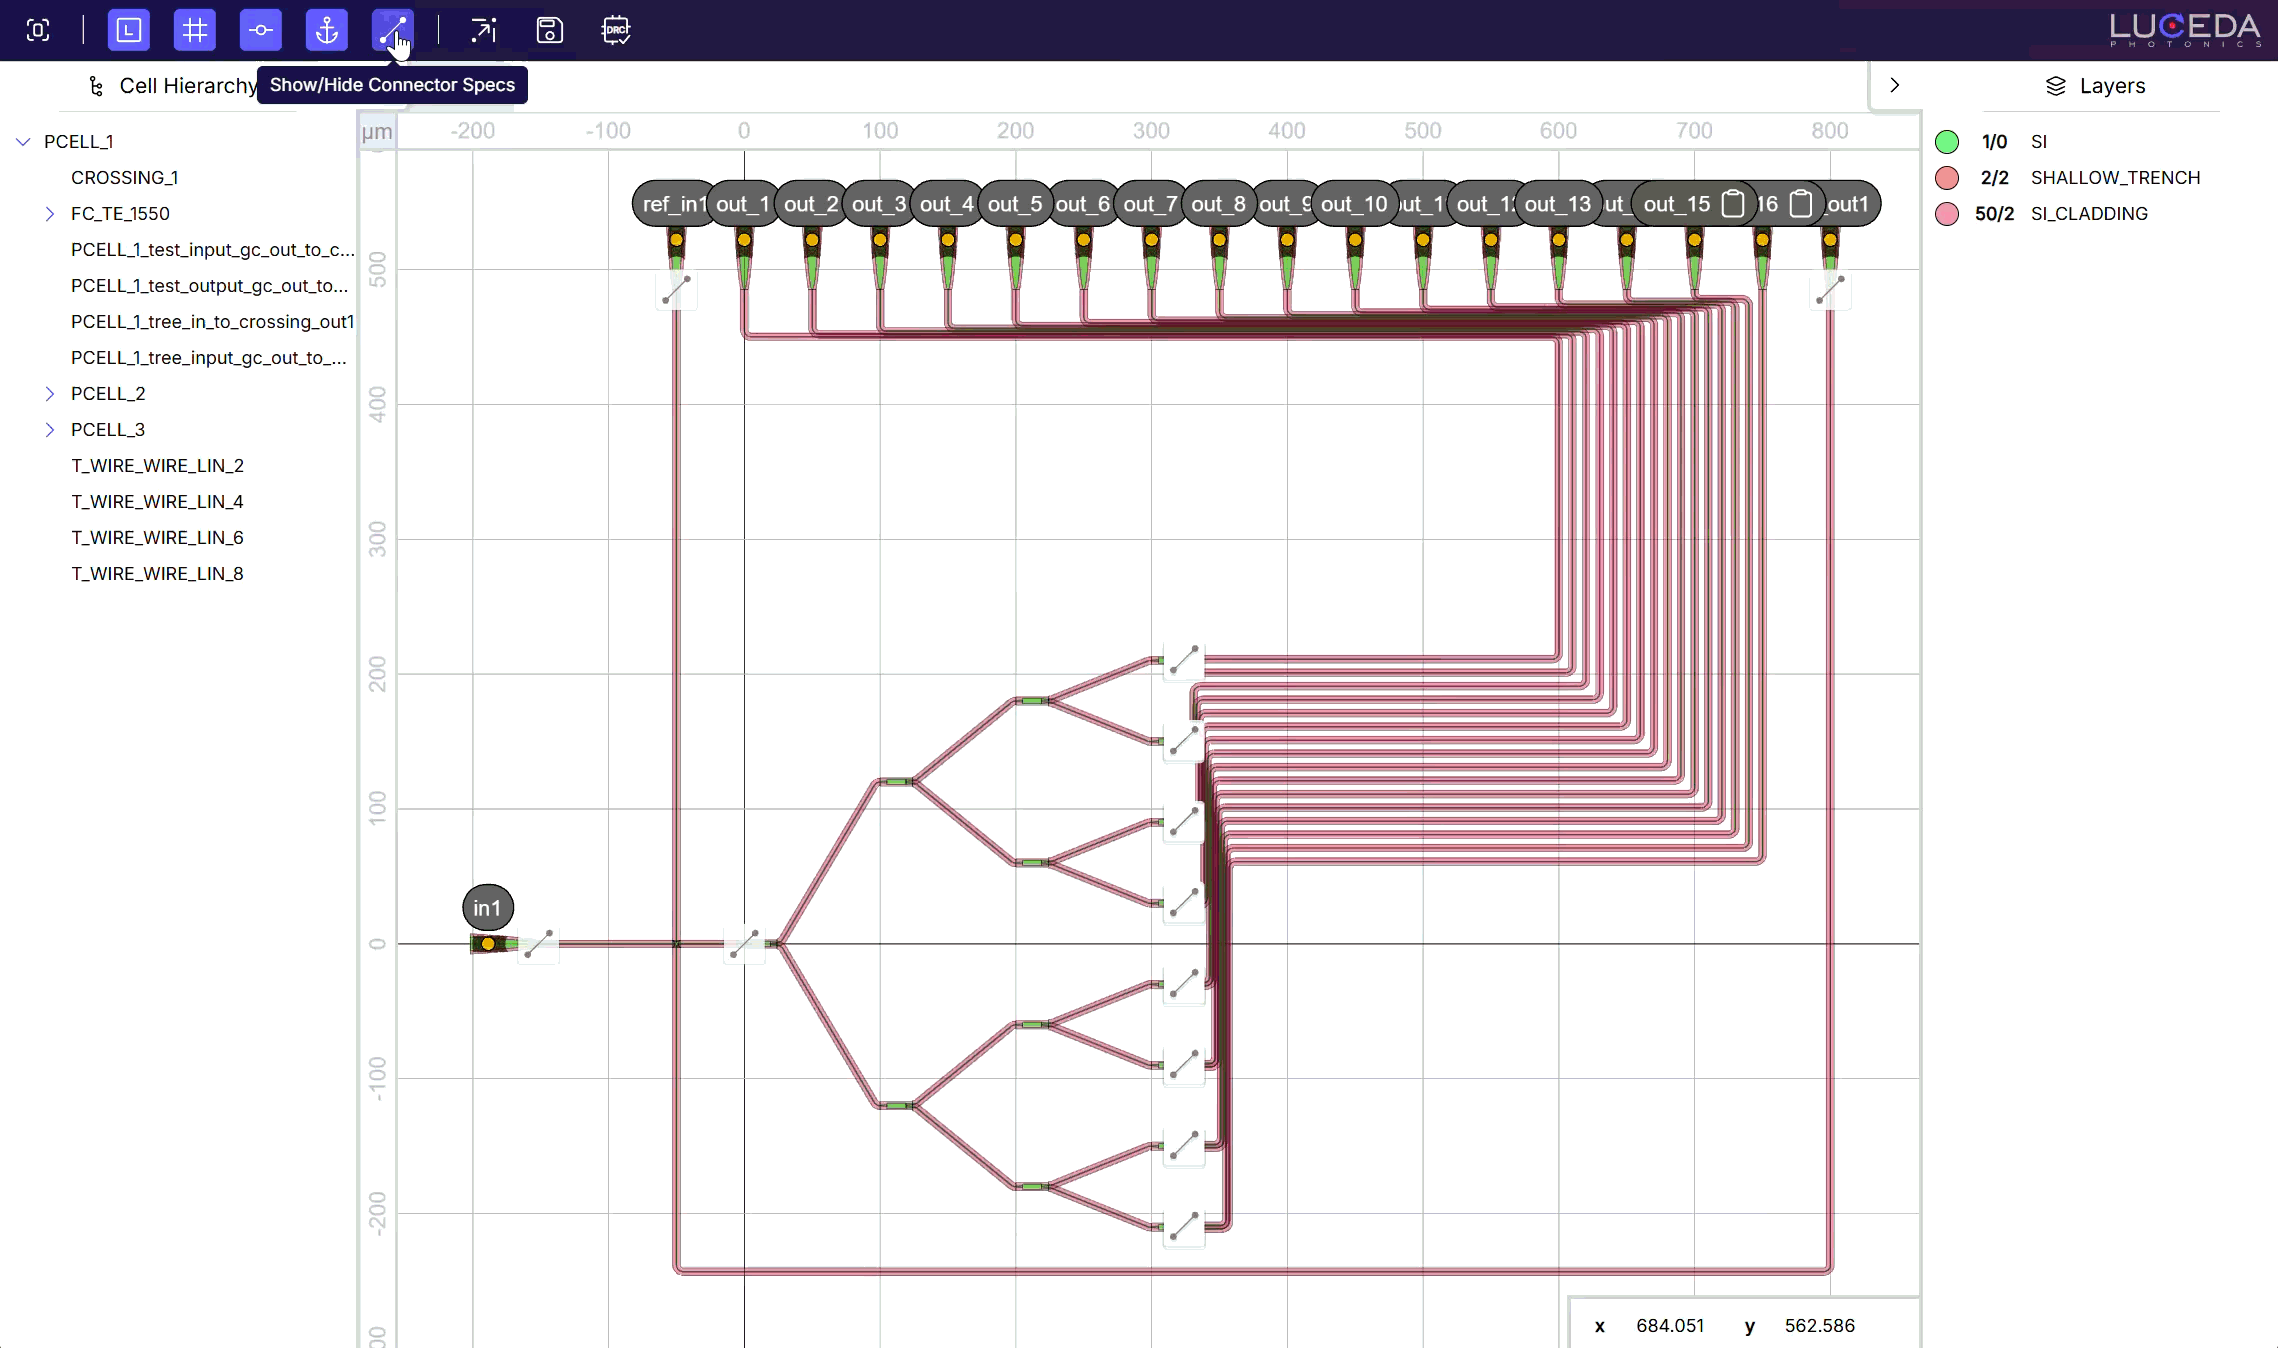Viewport: 2278px width, 1348px height.
Task: Click Show/Hide Connector Specs tool
Action: pyautogui.click(x=392, y=30)
